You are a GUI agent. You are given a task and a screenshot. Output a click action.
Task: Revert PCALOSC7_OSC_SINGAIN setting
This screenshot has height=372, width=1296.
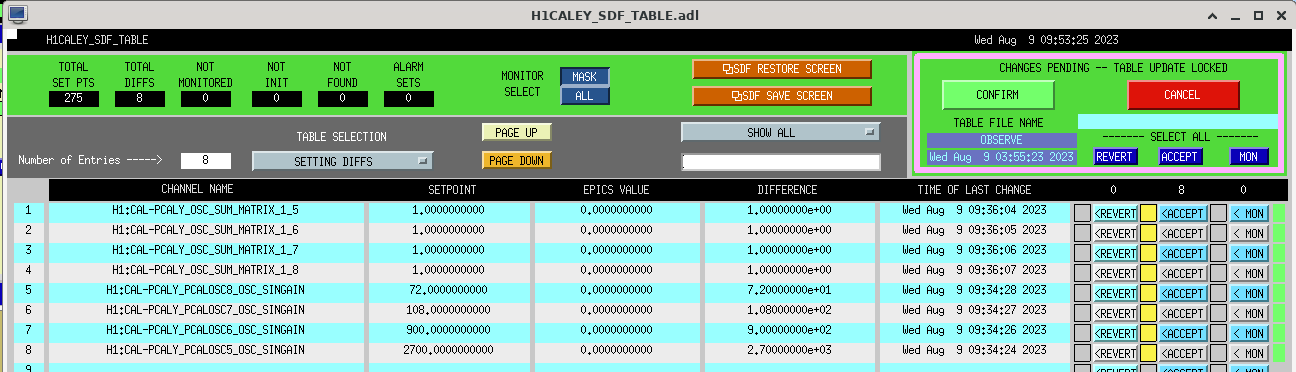(x=1115, y=312)
